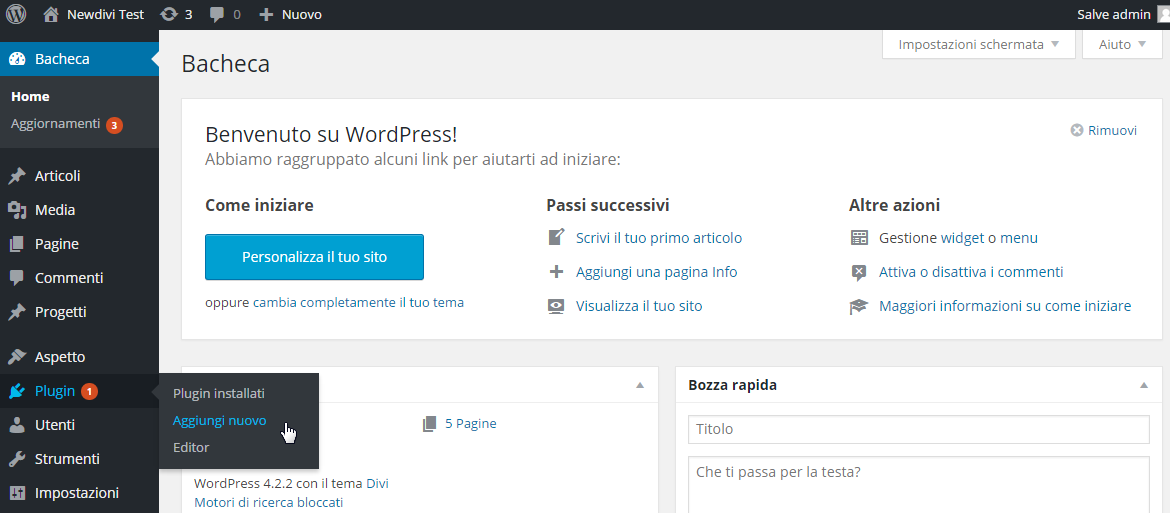Click the Utenti user icon in sidebar

(x=17, y=425)
